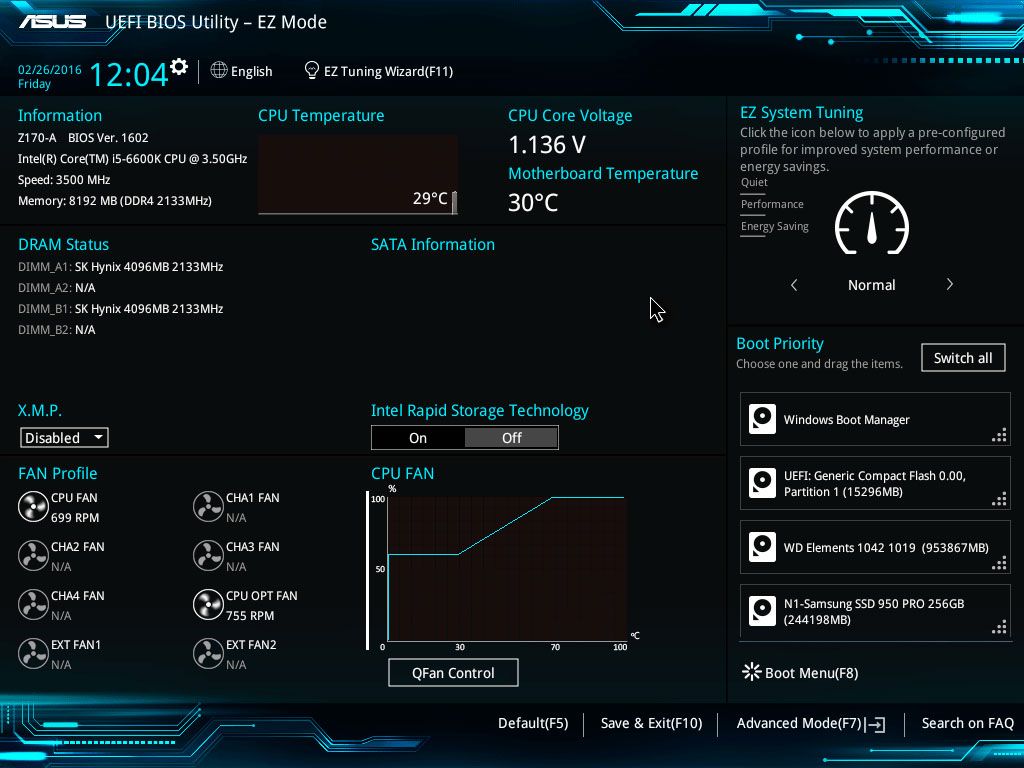Click the CHA1 FAN icon

(208, 507)
